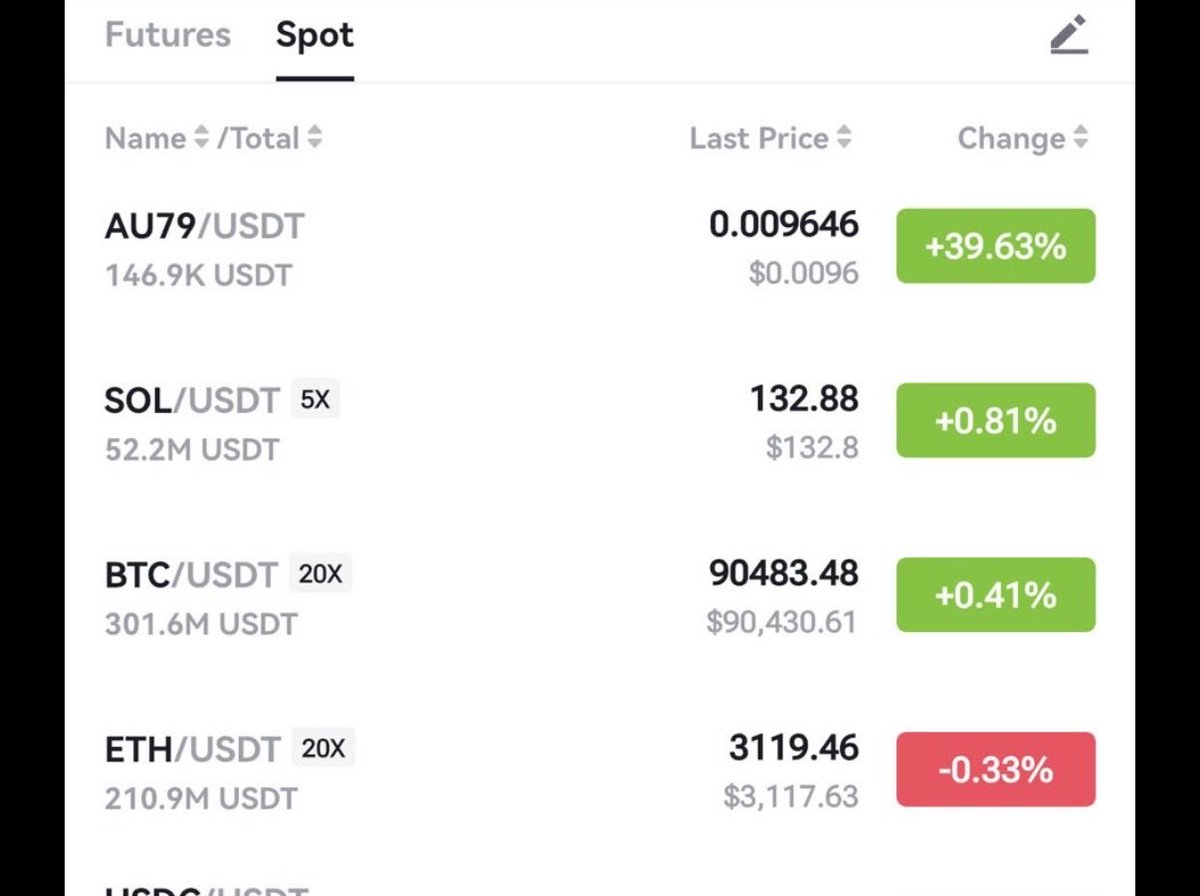Tap the 20X leverage tag on ETH
1200x896 pixels.
coord(323,748)
